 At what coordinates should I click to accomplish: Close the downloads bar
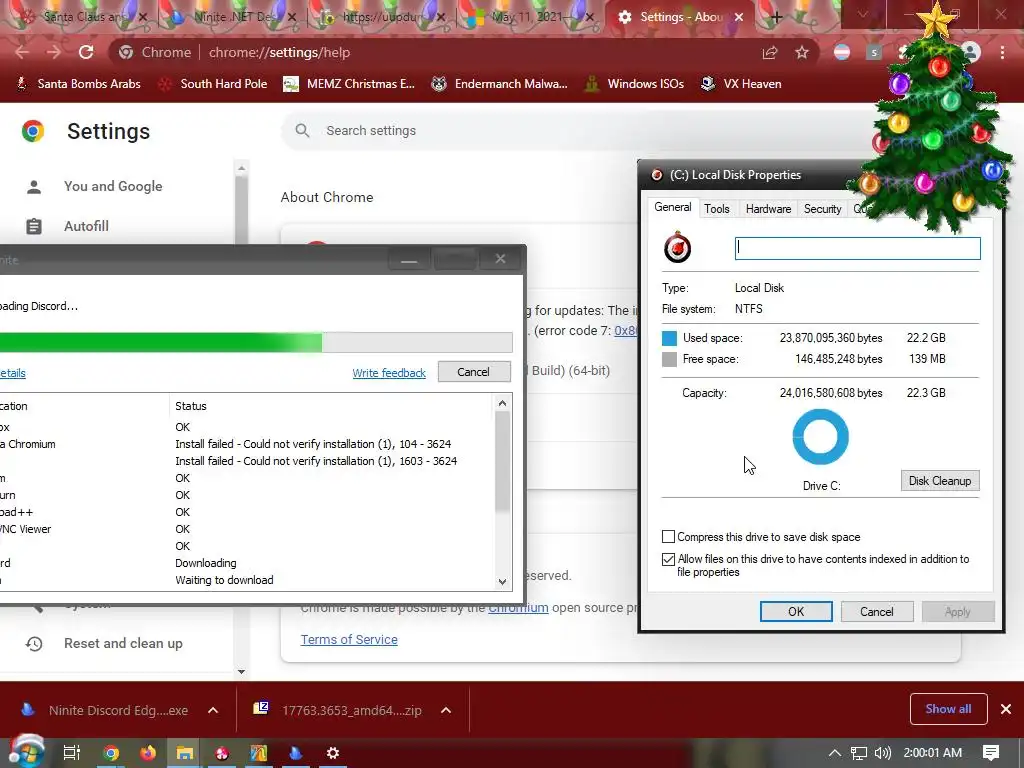[1006, 709]
